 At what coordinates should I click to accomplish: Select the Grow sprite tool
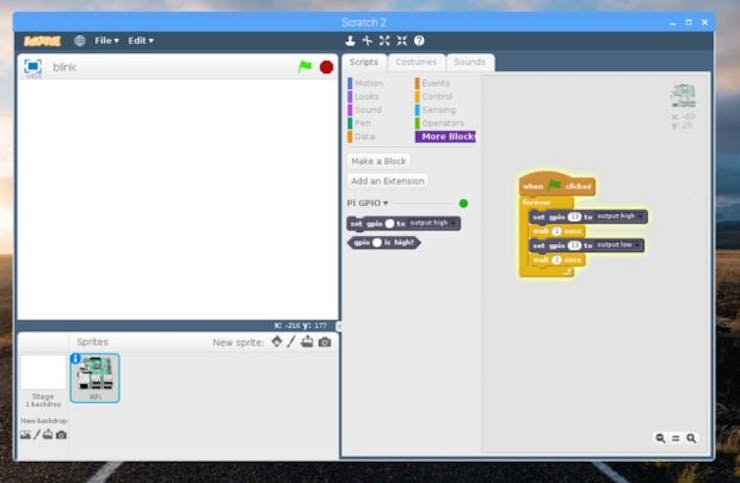[x=384, y=41]
